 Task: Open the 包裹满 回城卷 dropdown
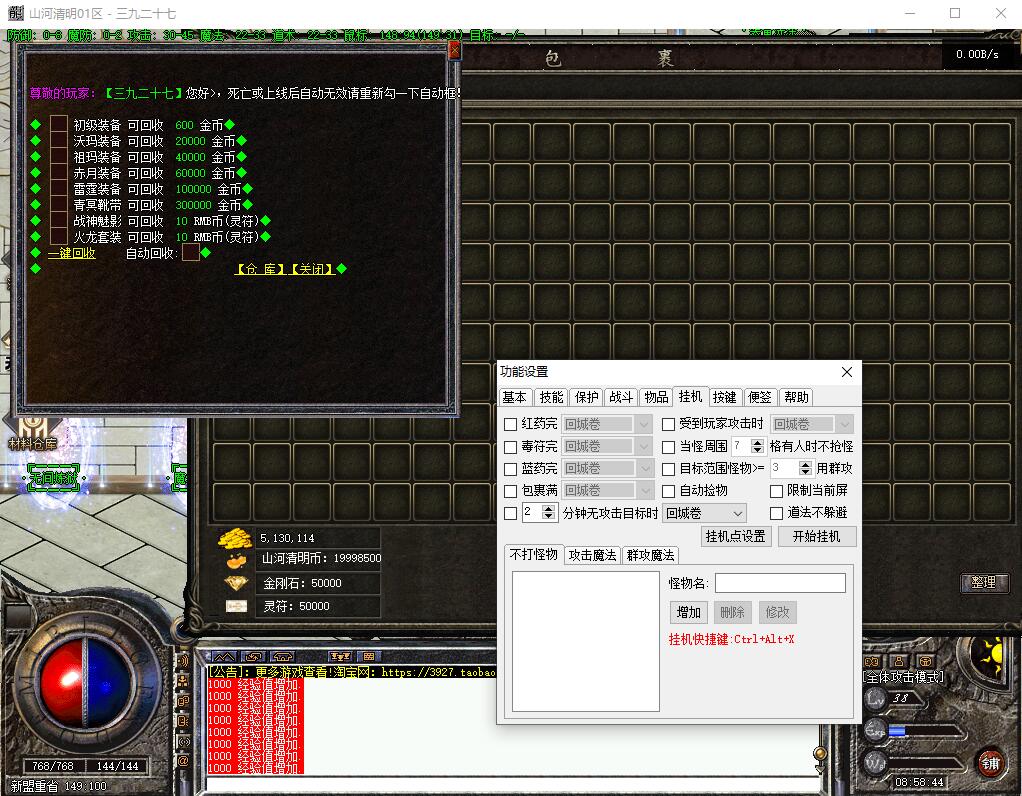(x=607, y=491)
